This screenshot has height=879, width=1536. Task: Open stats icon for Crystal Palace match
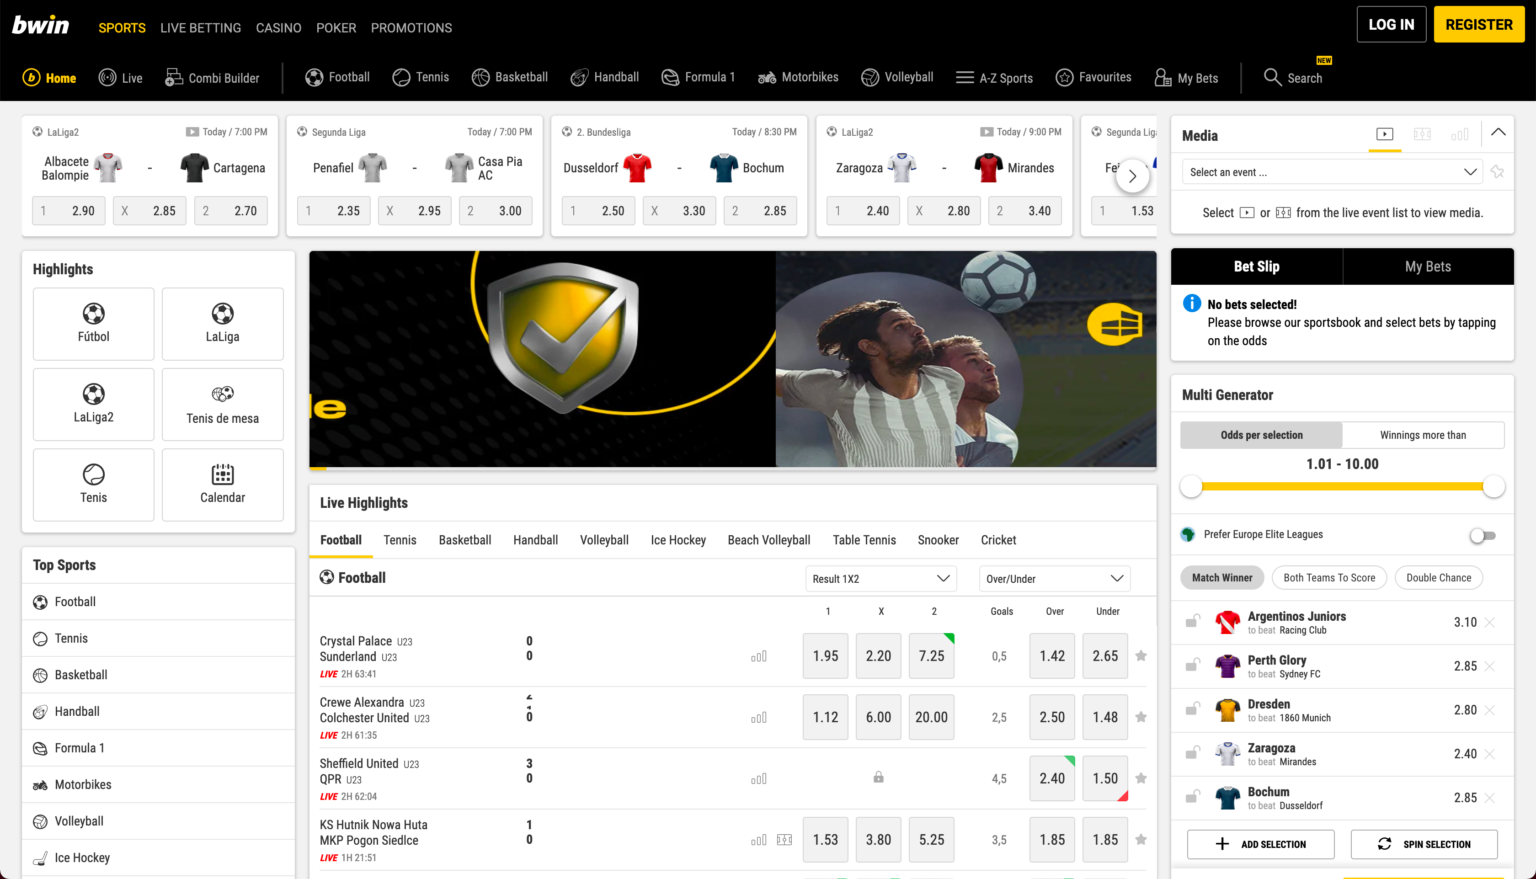(x=759, y=656)
